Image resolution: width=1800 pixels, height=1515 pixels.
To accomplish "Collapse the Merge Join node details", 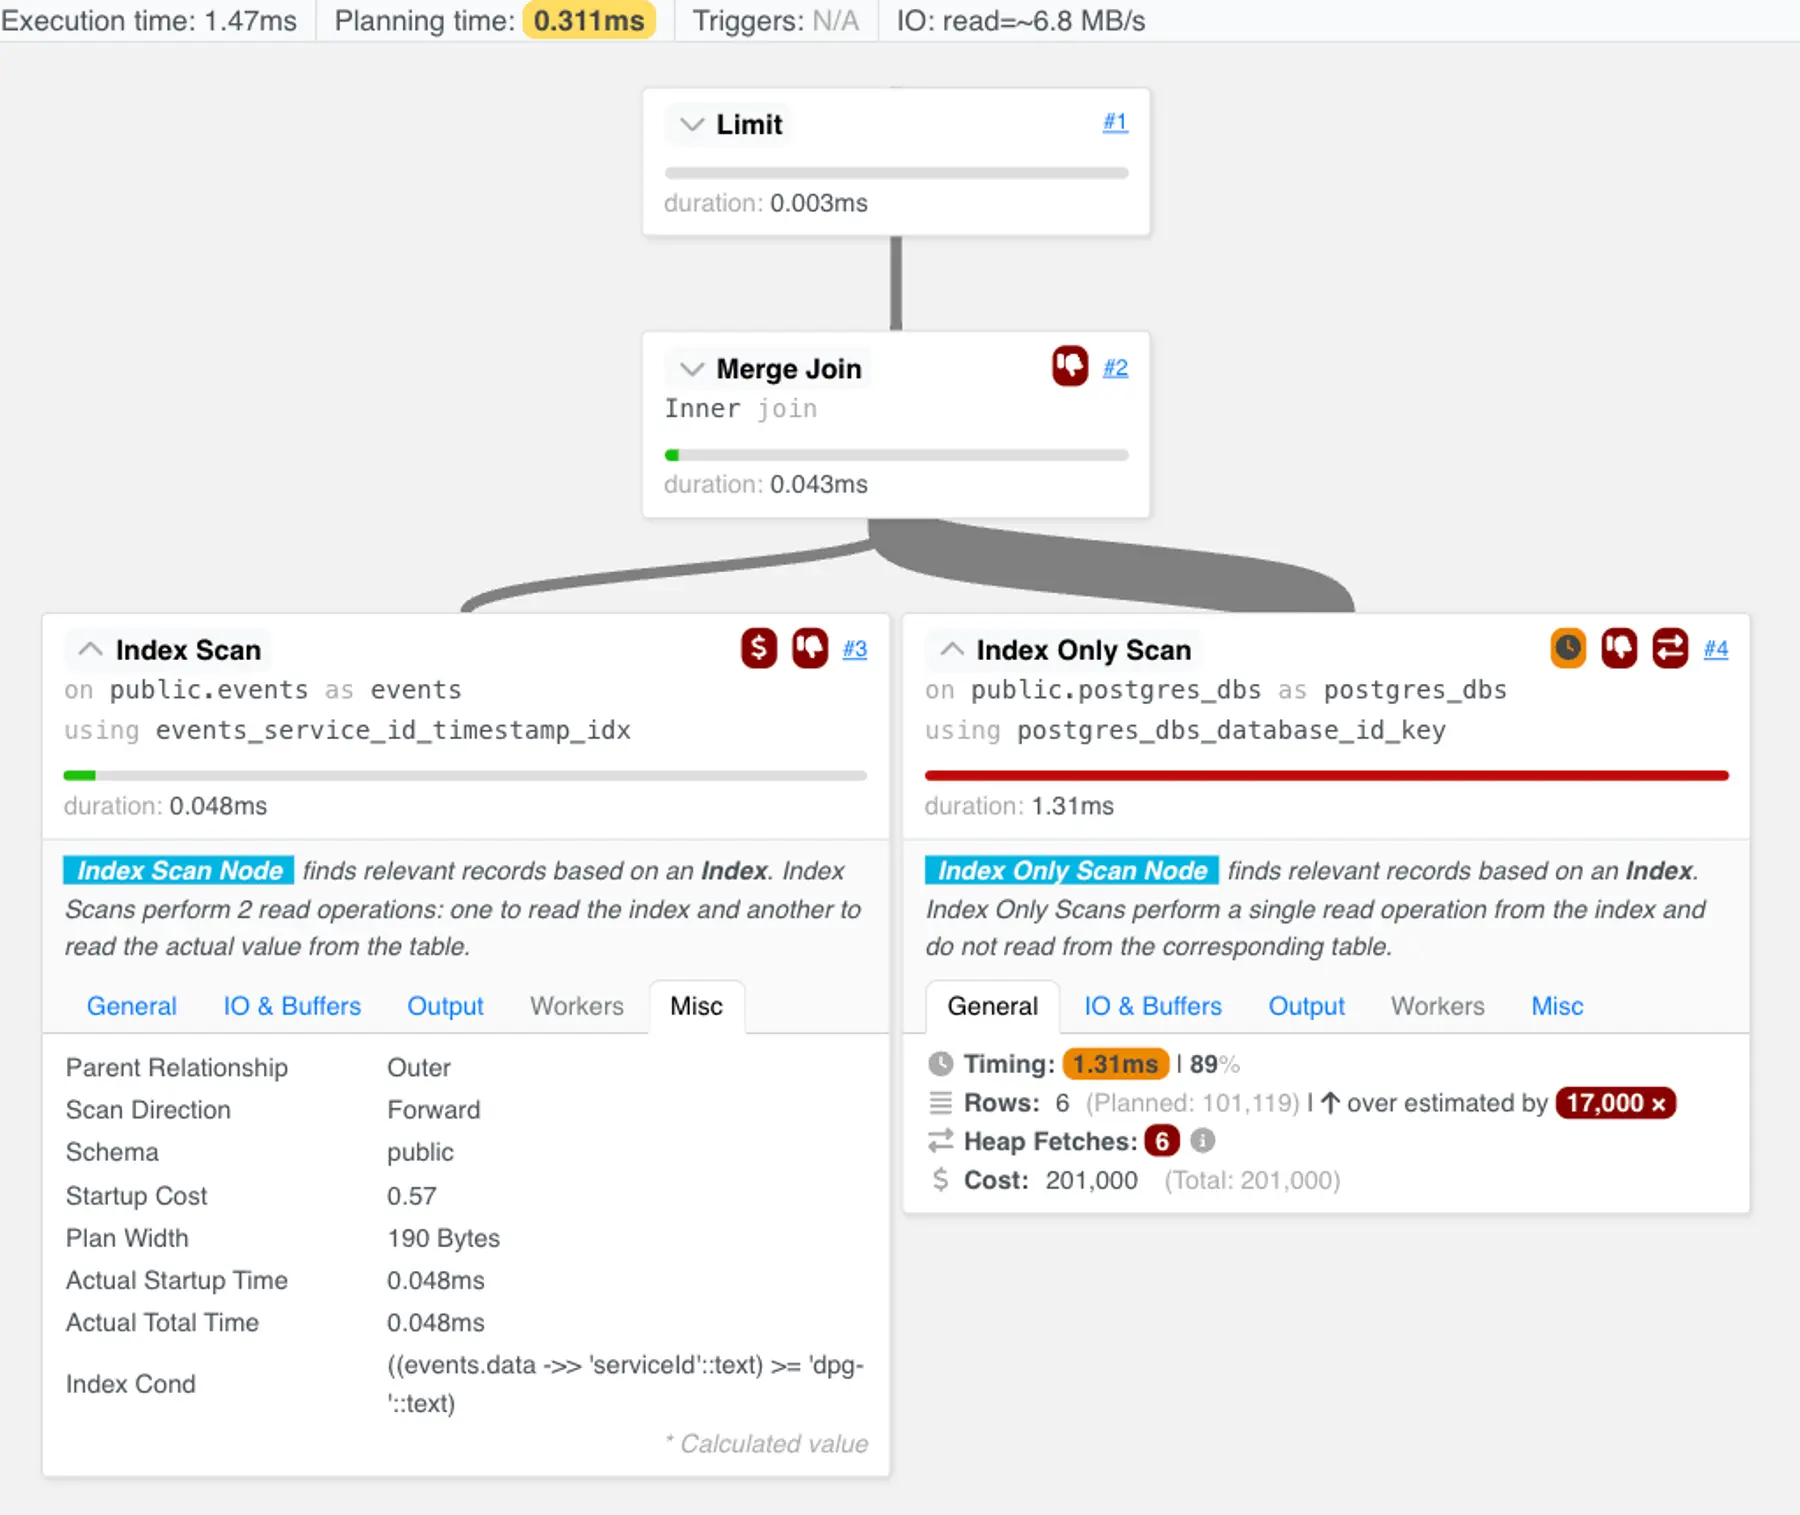I will pos(690,368).
